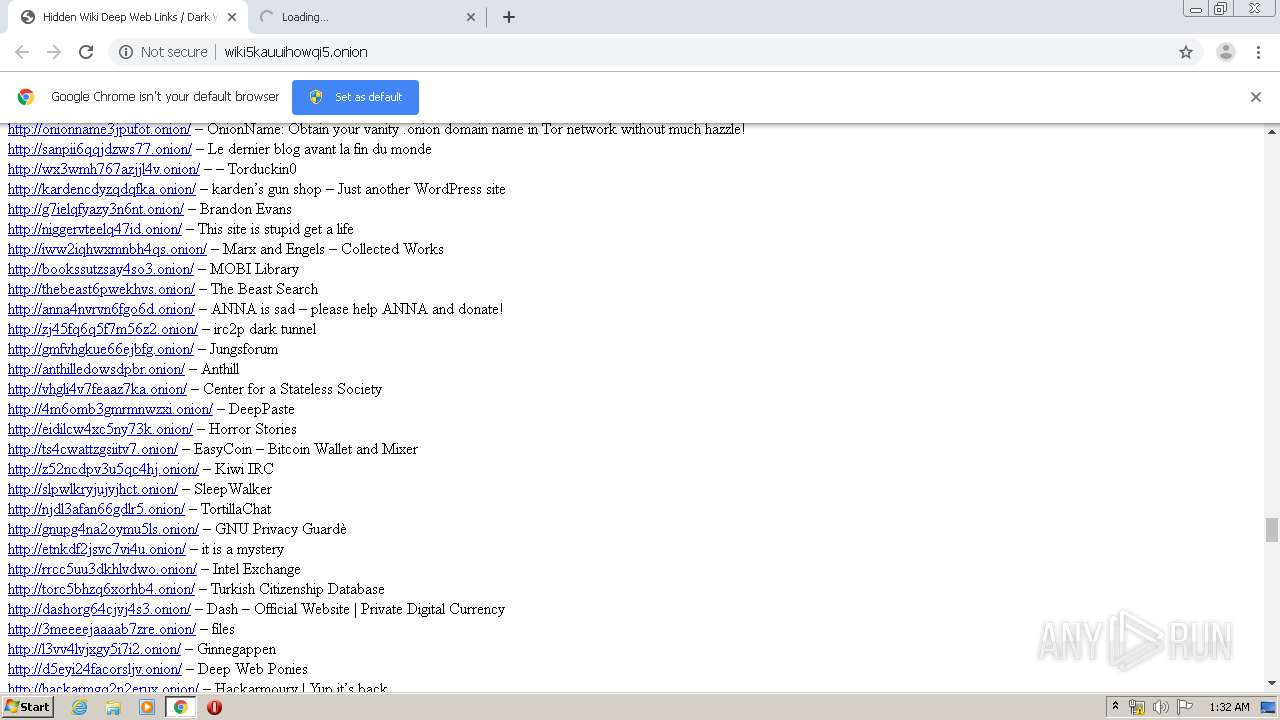Select Chrome taskbar button
Viewport: 1280px width, 720px height.
(x=181, y=707)
